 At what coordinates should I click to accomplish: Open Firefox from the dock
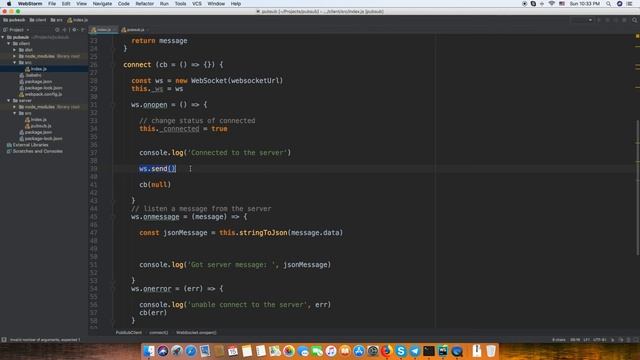pos(387,351)
